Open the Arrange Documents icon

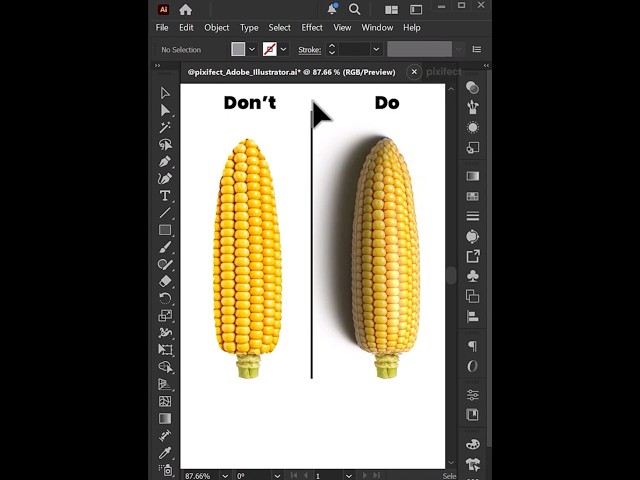tap(391, 9)
